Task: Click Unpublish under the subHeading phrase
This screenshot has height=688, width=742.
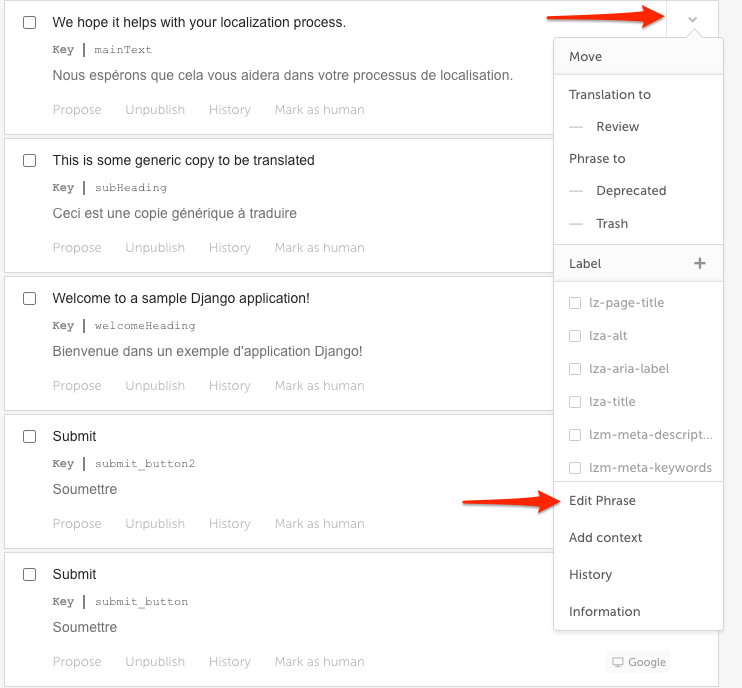Action: click(155, 248)
